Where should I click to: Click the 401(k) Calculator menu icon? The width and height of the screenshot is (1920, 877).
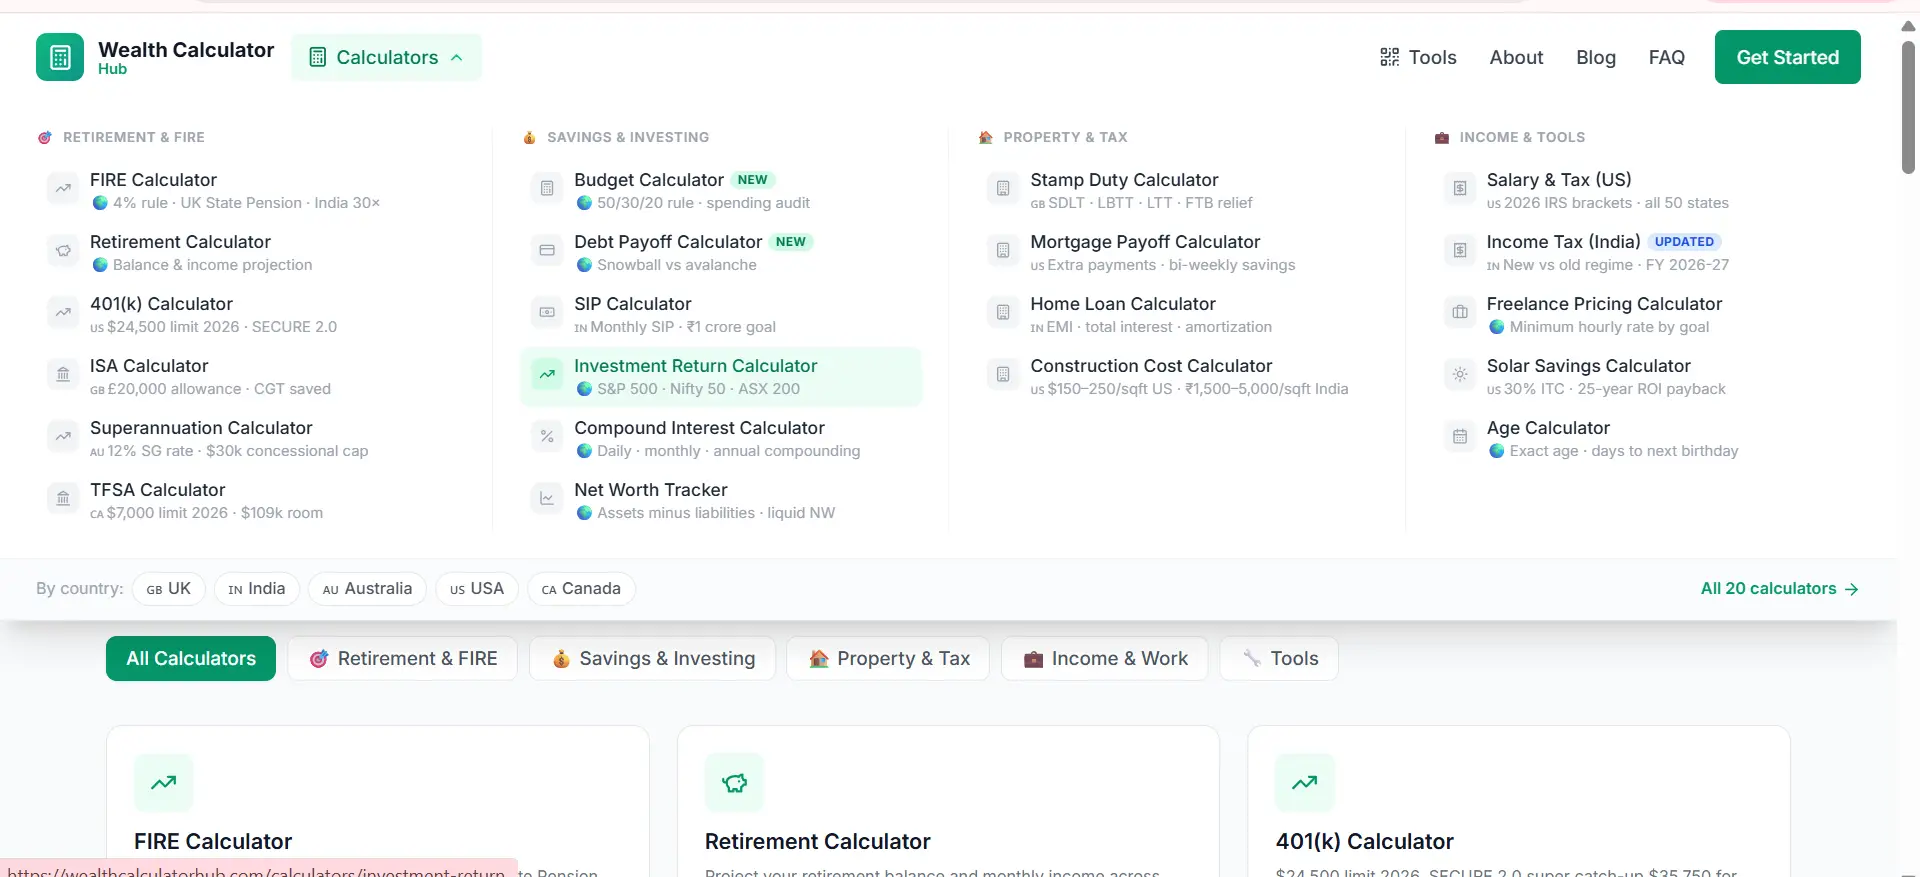tap(63, 313)
